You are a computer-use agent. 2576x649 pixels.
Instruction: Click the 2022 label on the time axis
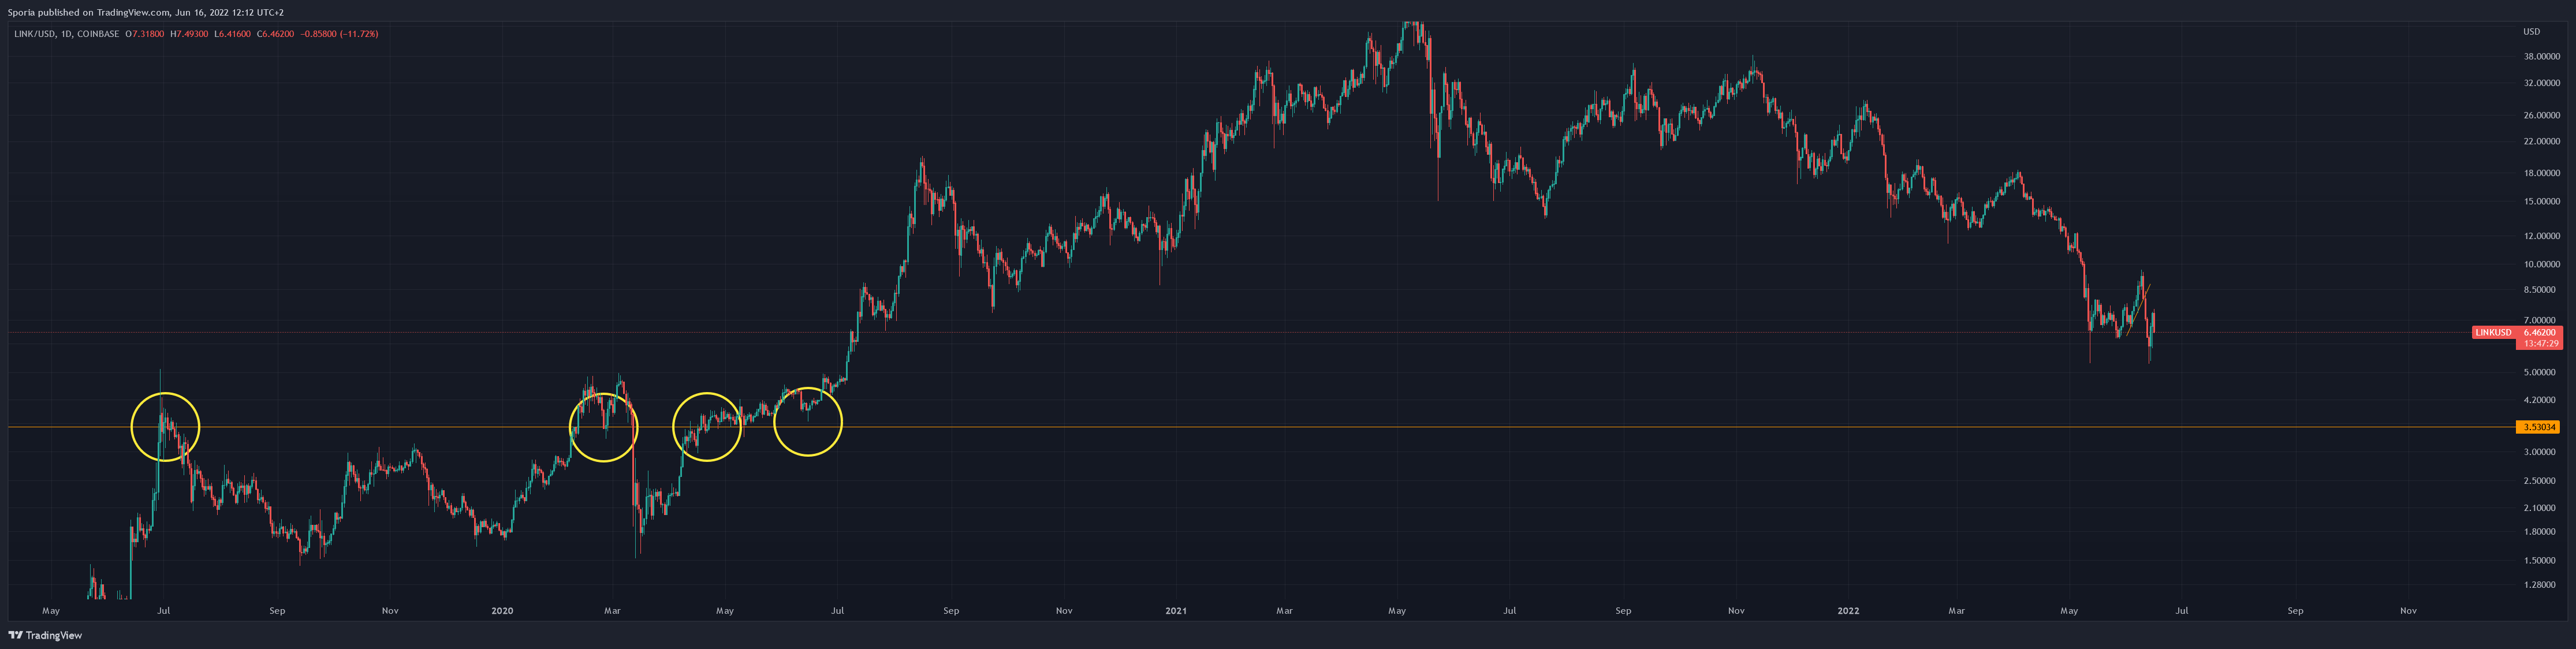click(x=1849, y=610)
